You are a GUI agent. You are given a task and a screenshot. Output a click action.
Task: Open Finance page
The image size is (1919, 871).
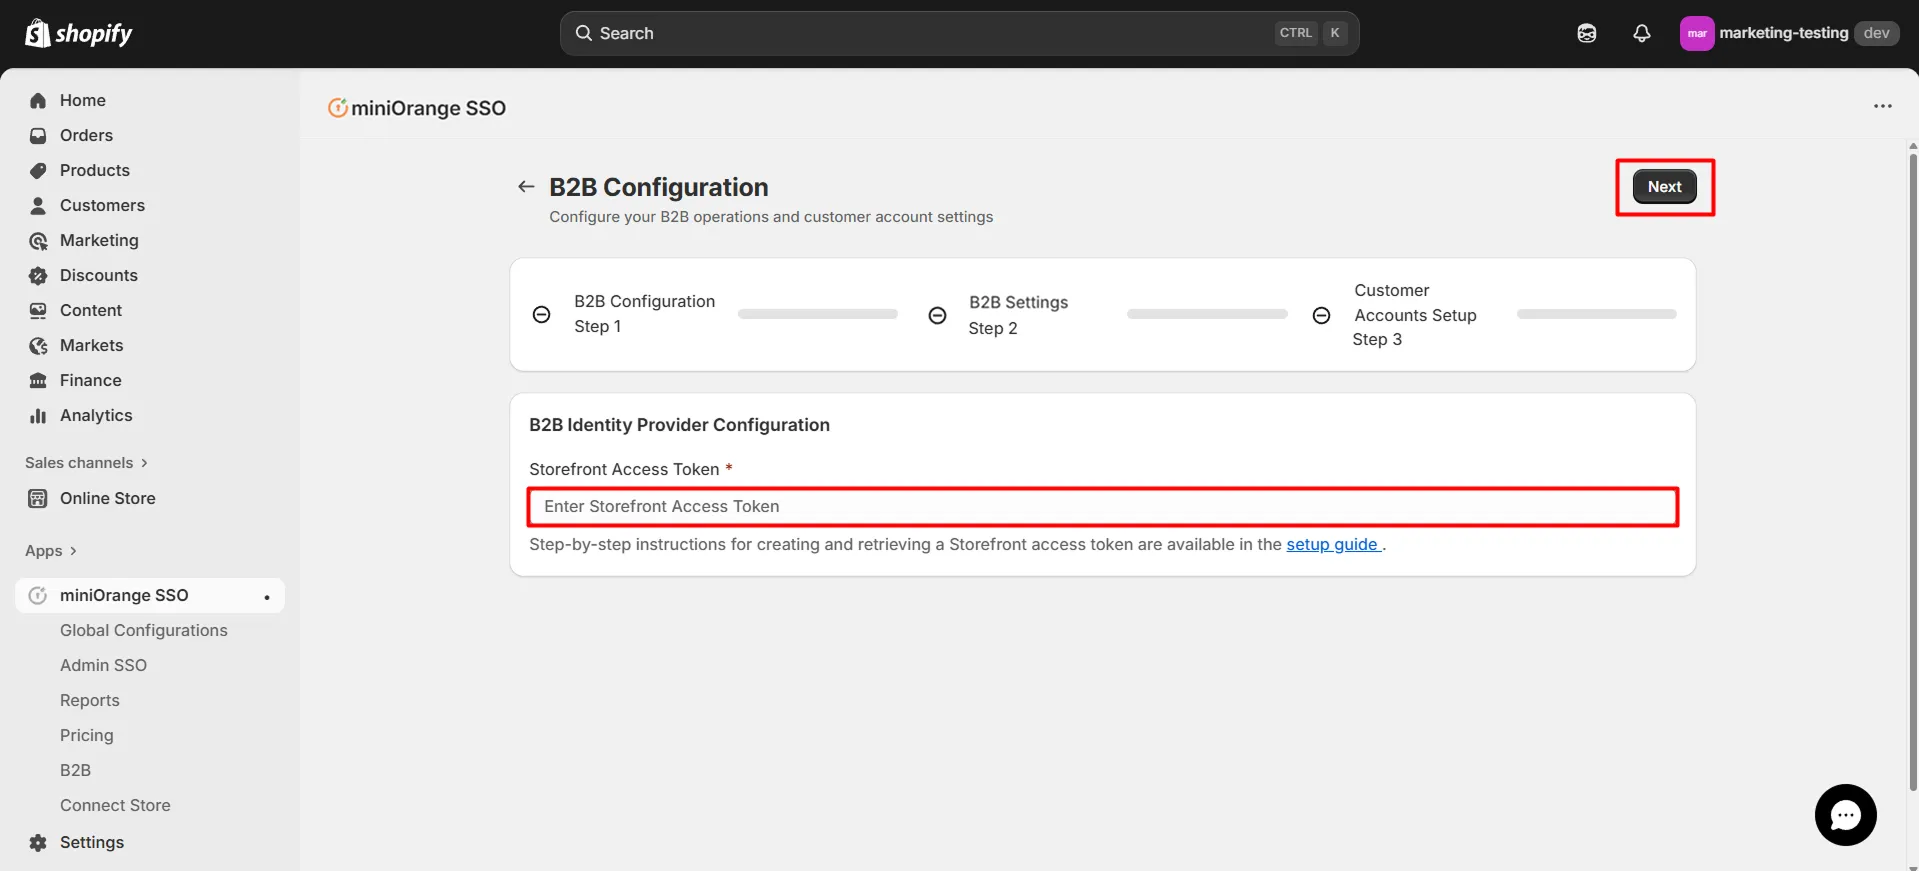click(x=91, y=380)
